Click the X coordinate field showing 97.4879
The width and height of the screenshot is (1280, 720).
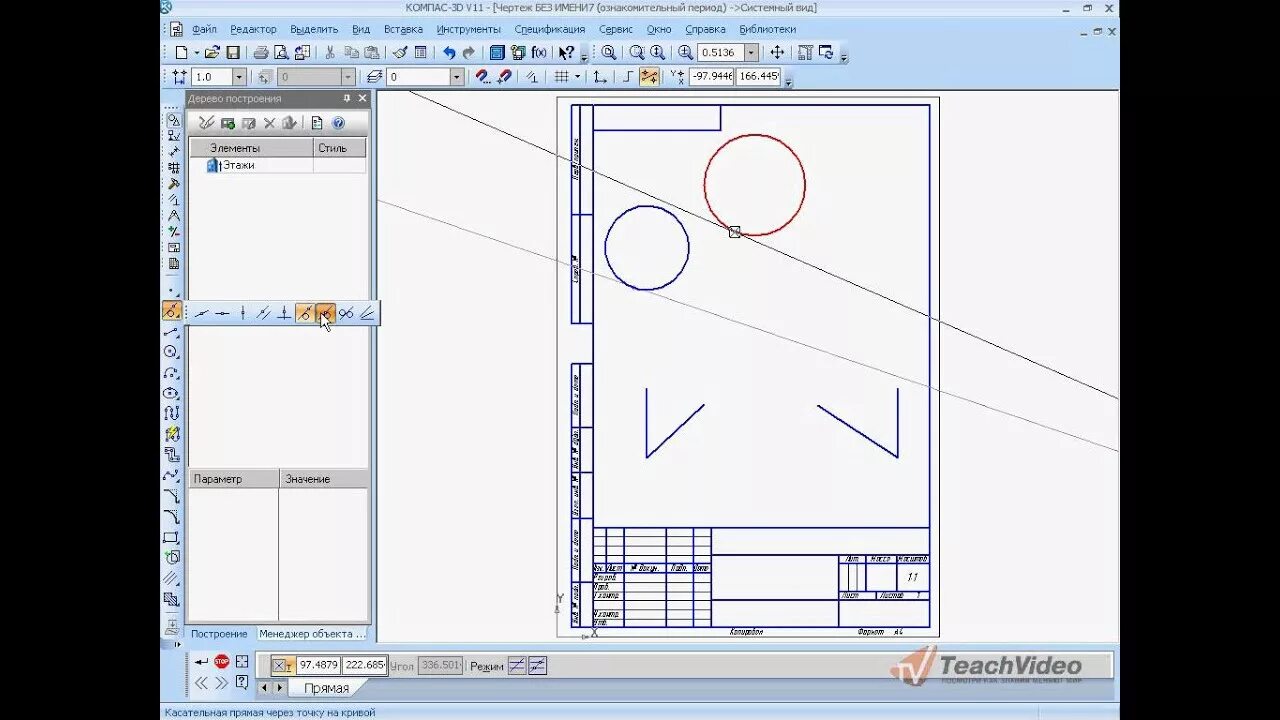point(318,665)
